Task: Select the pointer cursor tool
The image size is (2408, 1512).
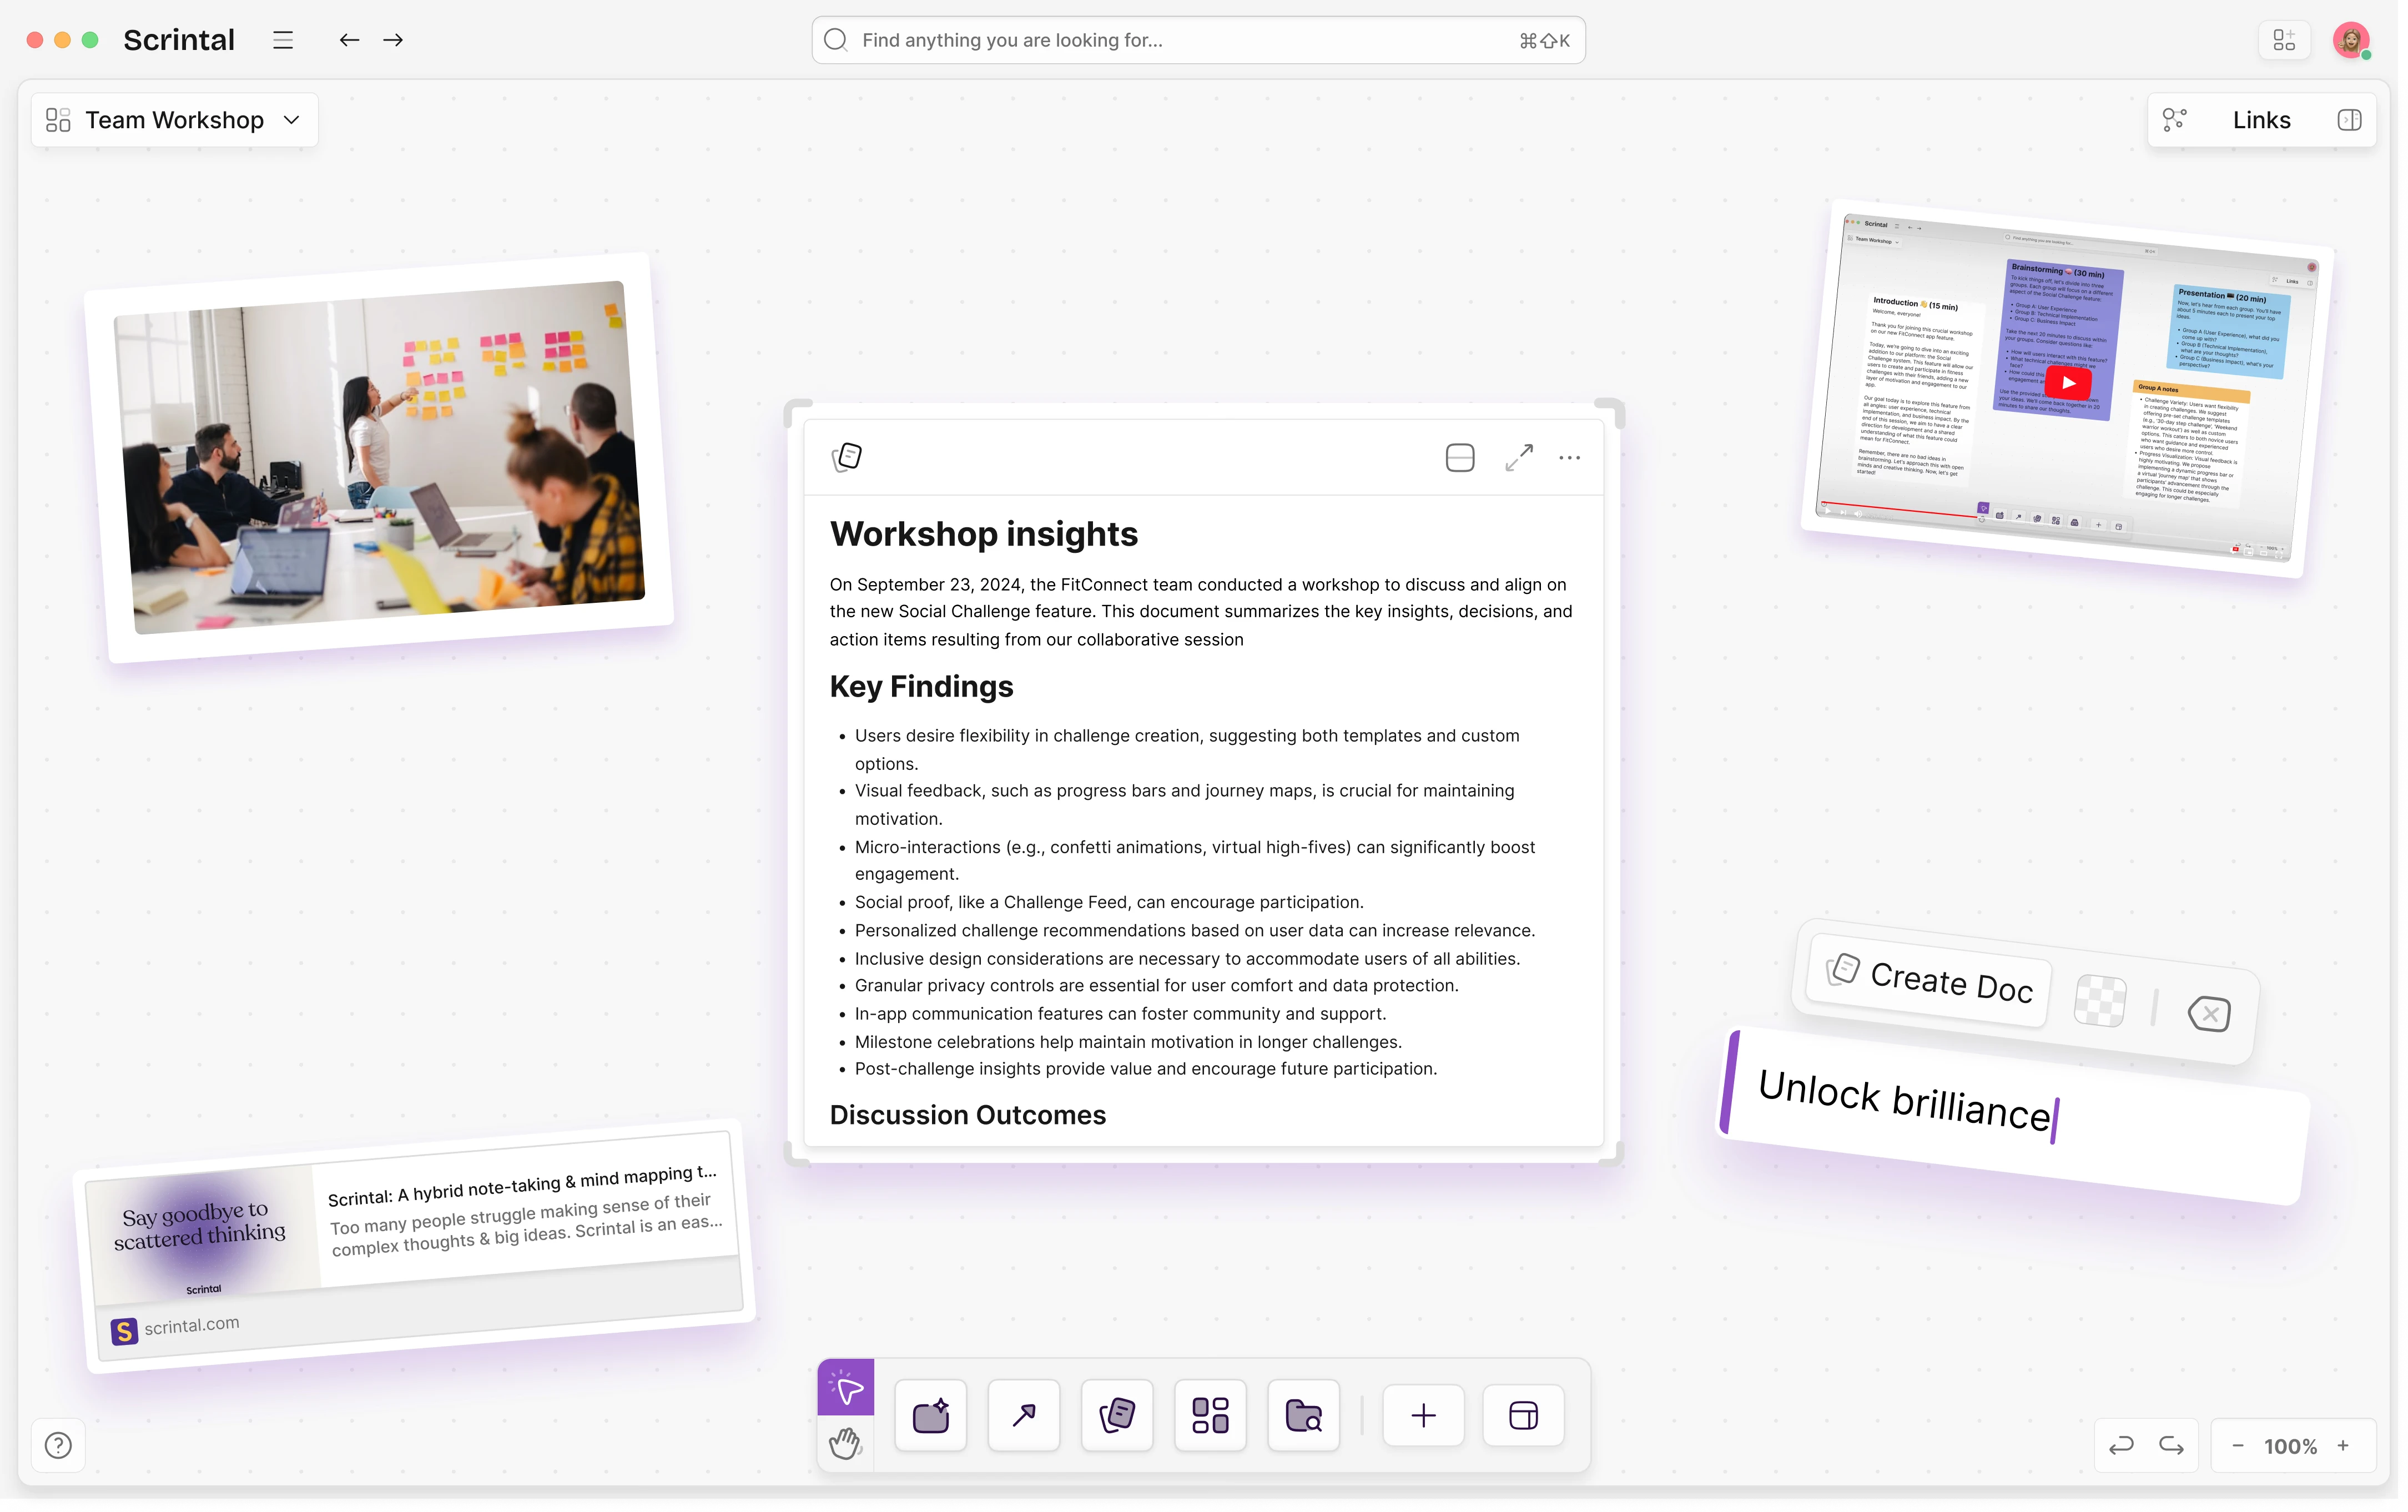Action: pyautogui.click(x=846, y=1388)
